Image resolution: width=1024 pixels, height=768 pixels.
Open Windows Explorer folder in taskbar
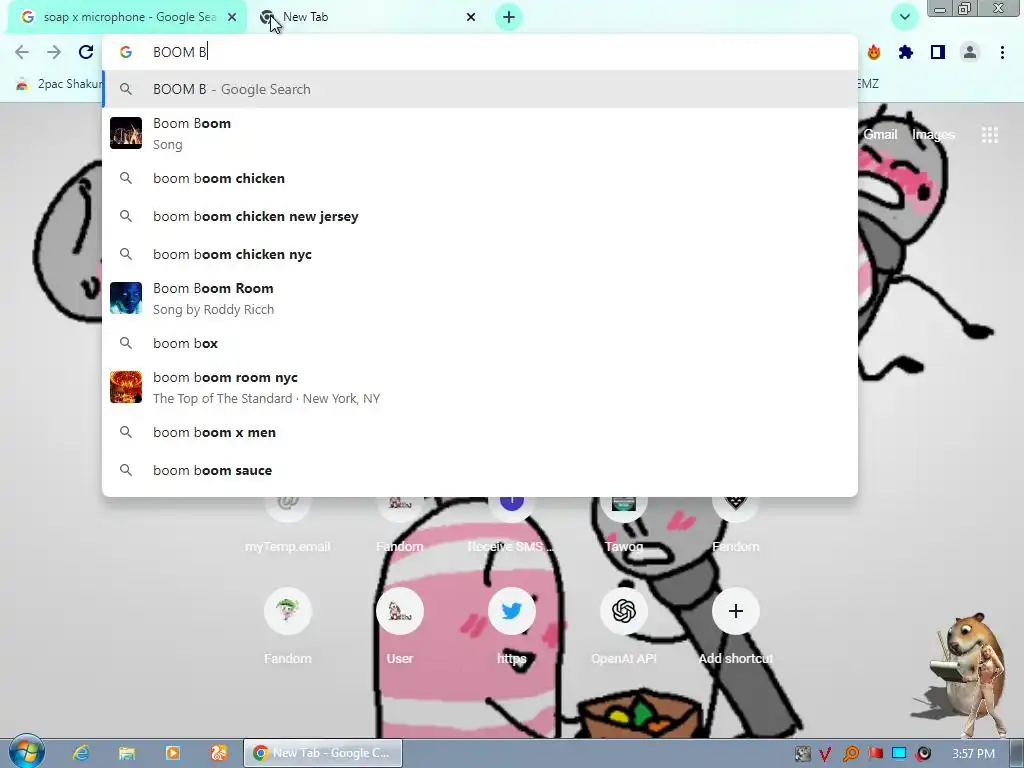point(127,753)
